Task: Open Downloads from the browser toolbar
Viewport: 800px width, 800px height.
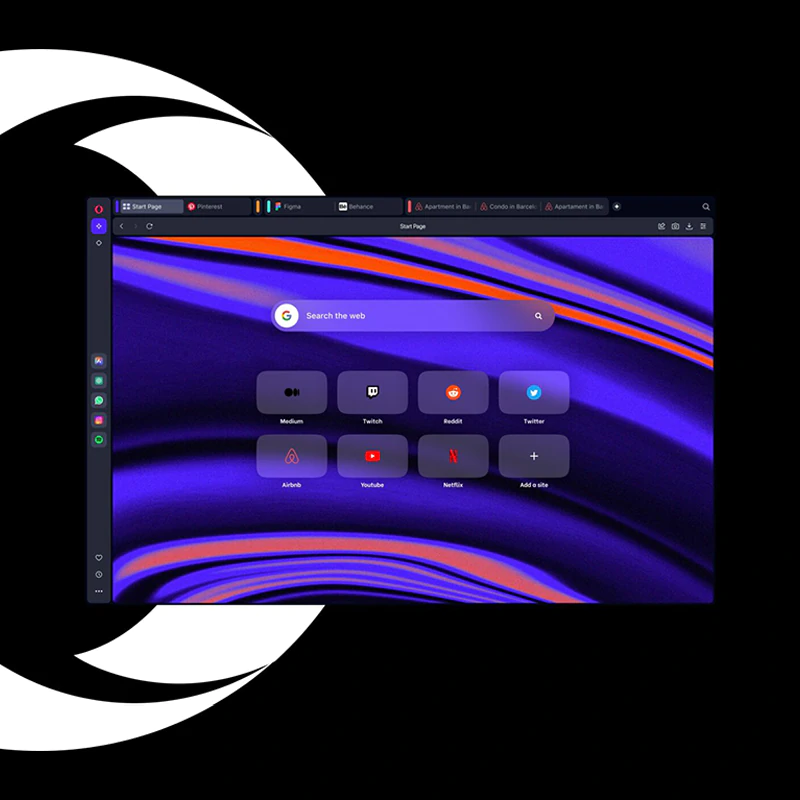Action: 690,226
